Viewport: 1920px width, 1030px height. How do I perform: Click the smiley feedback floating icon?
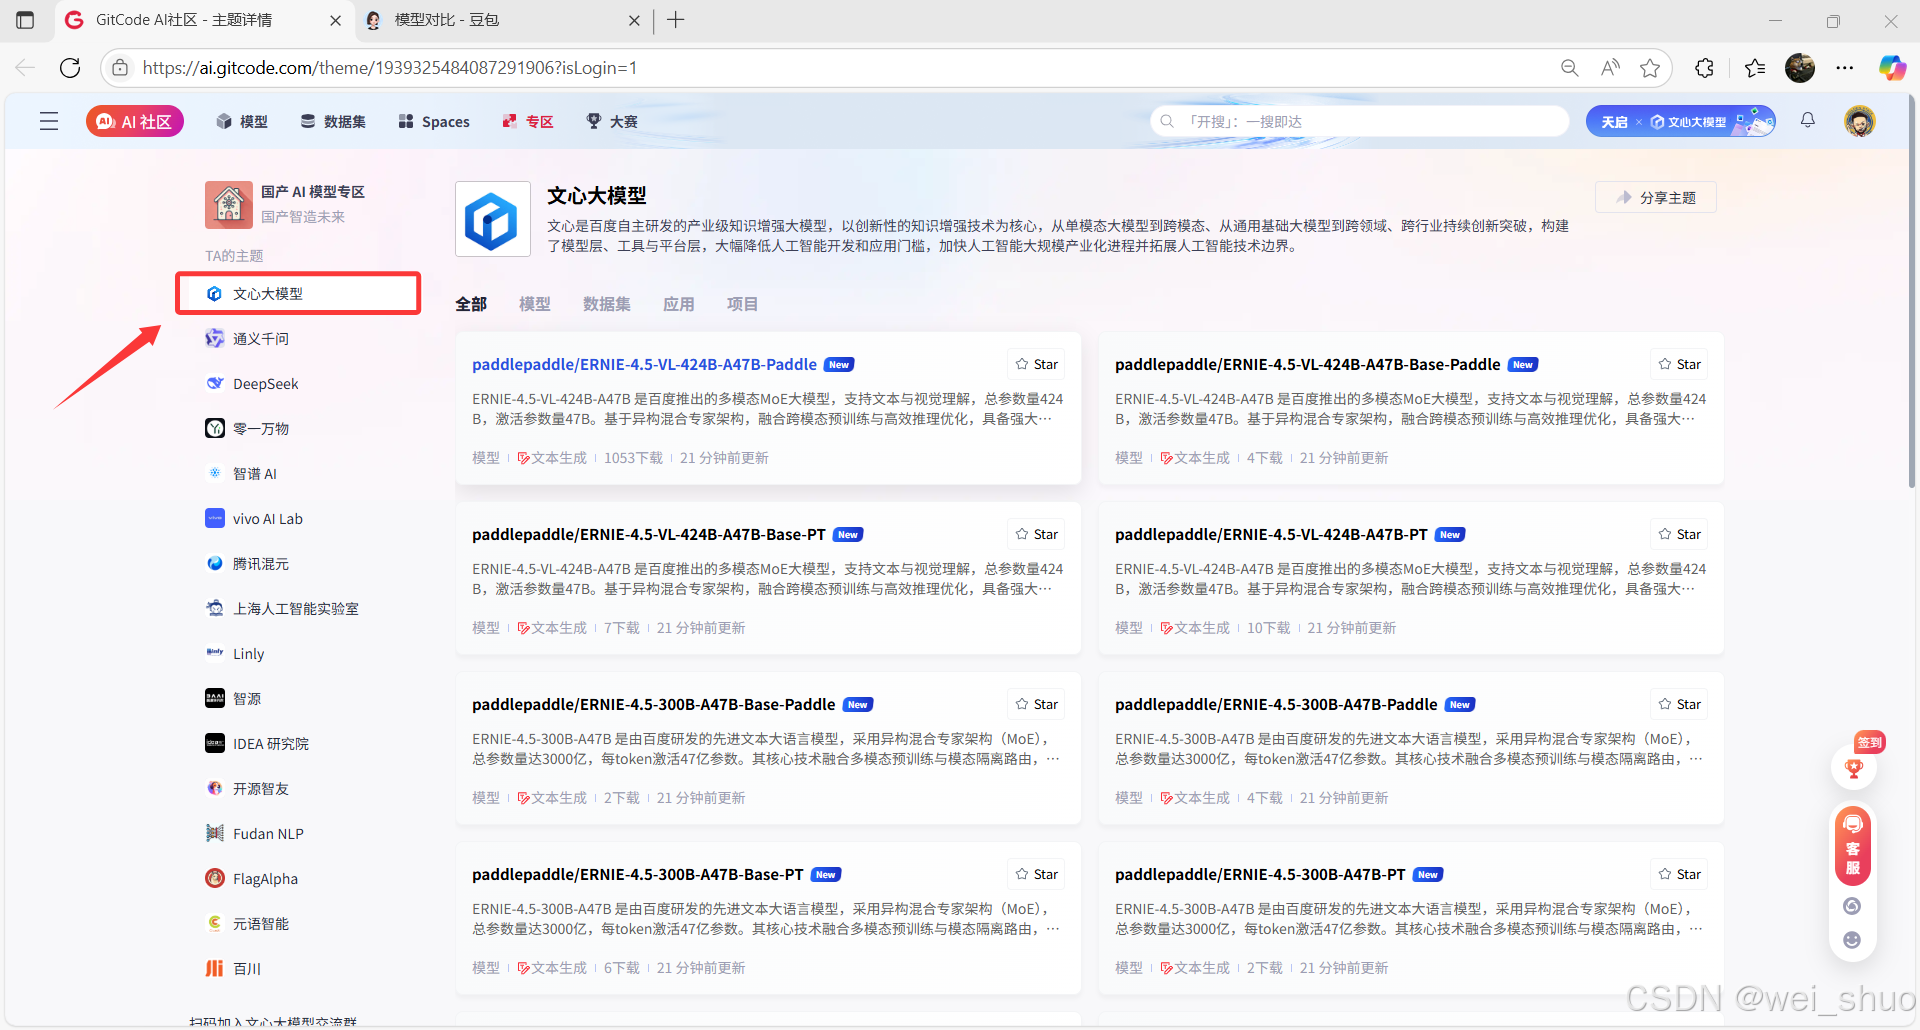pyautogui.click(x=1852, y=940)
